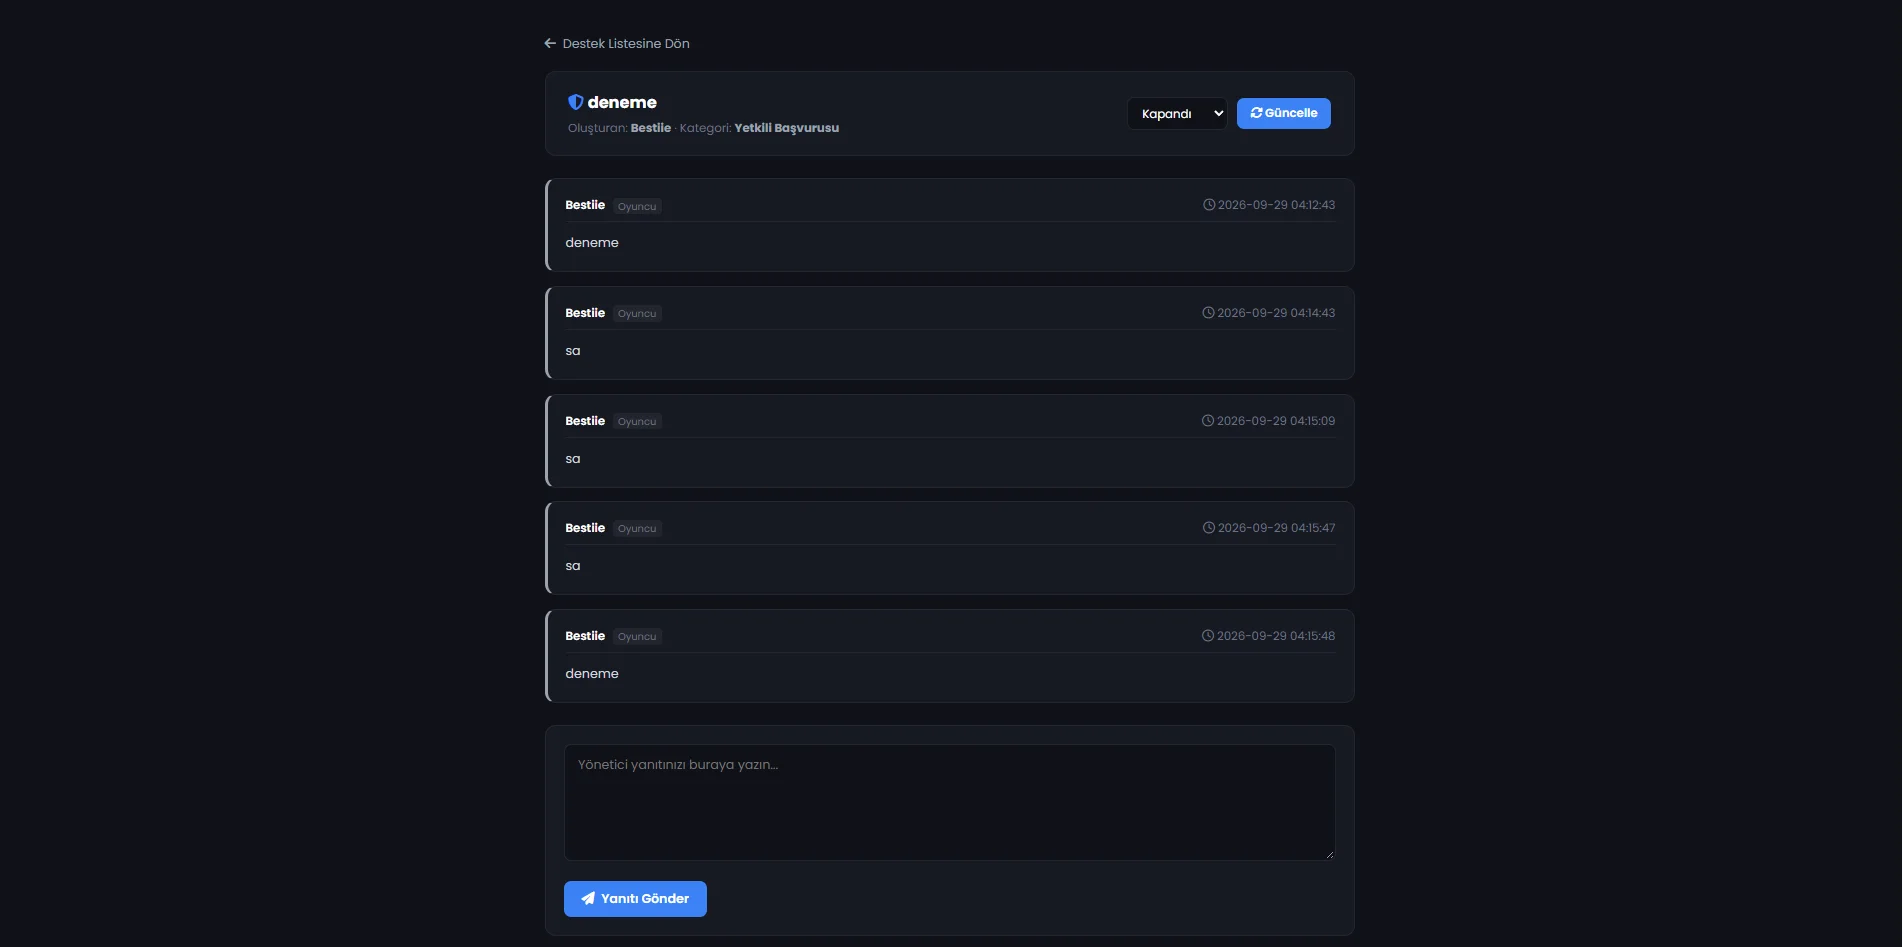Open the Kapandı status dropdown
This screenshot has width=1903, height=947.
(x=1177, y=113)
